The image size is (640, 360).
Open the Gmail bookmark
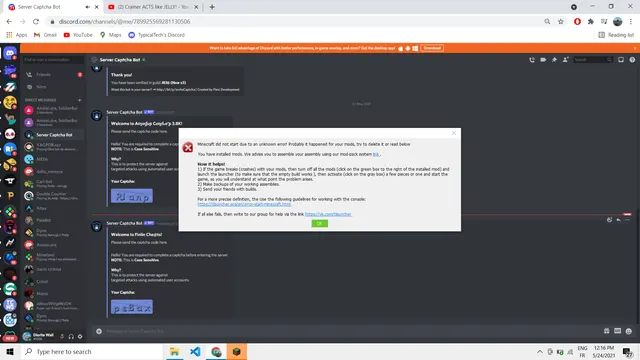coord(45,35)
